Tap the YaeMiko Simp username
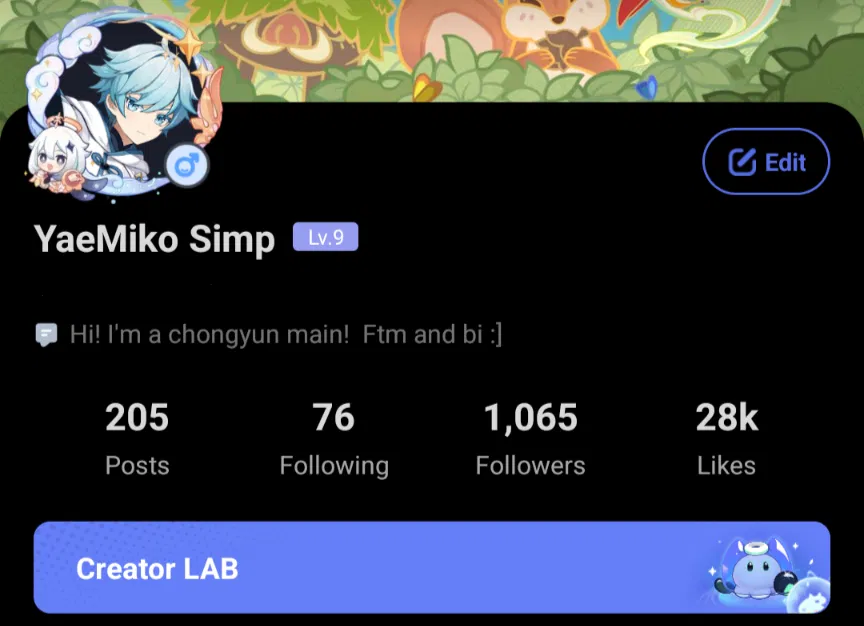This screenshot has height=626, width=864. pos(154,239)
